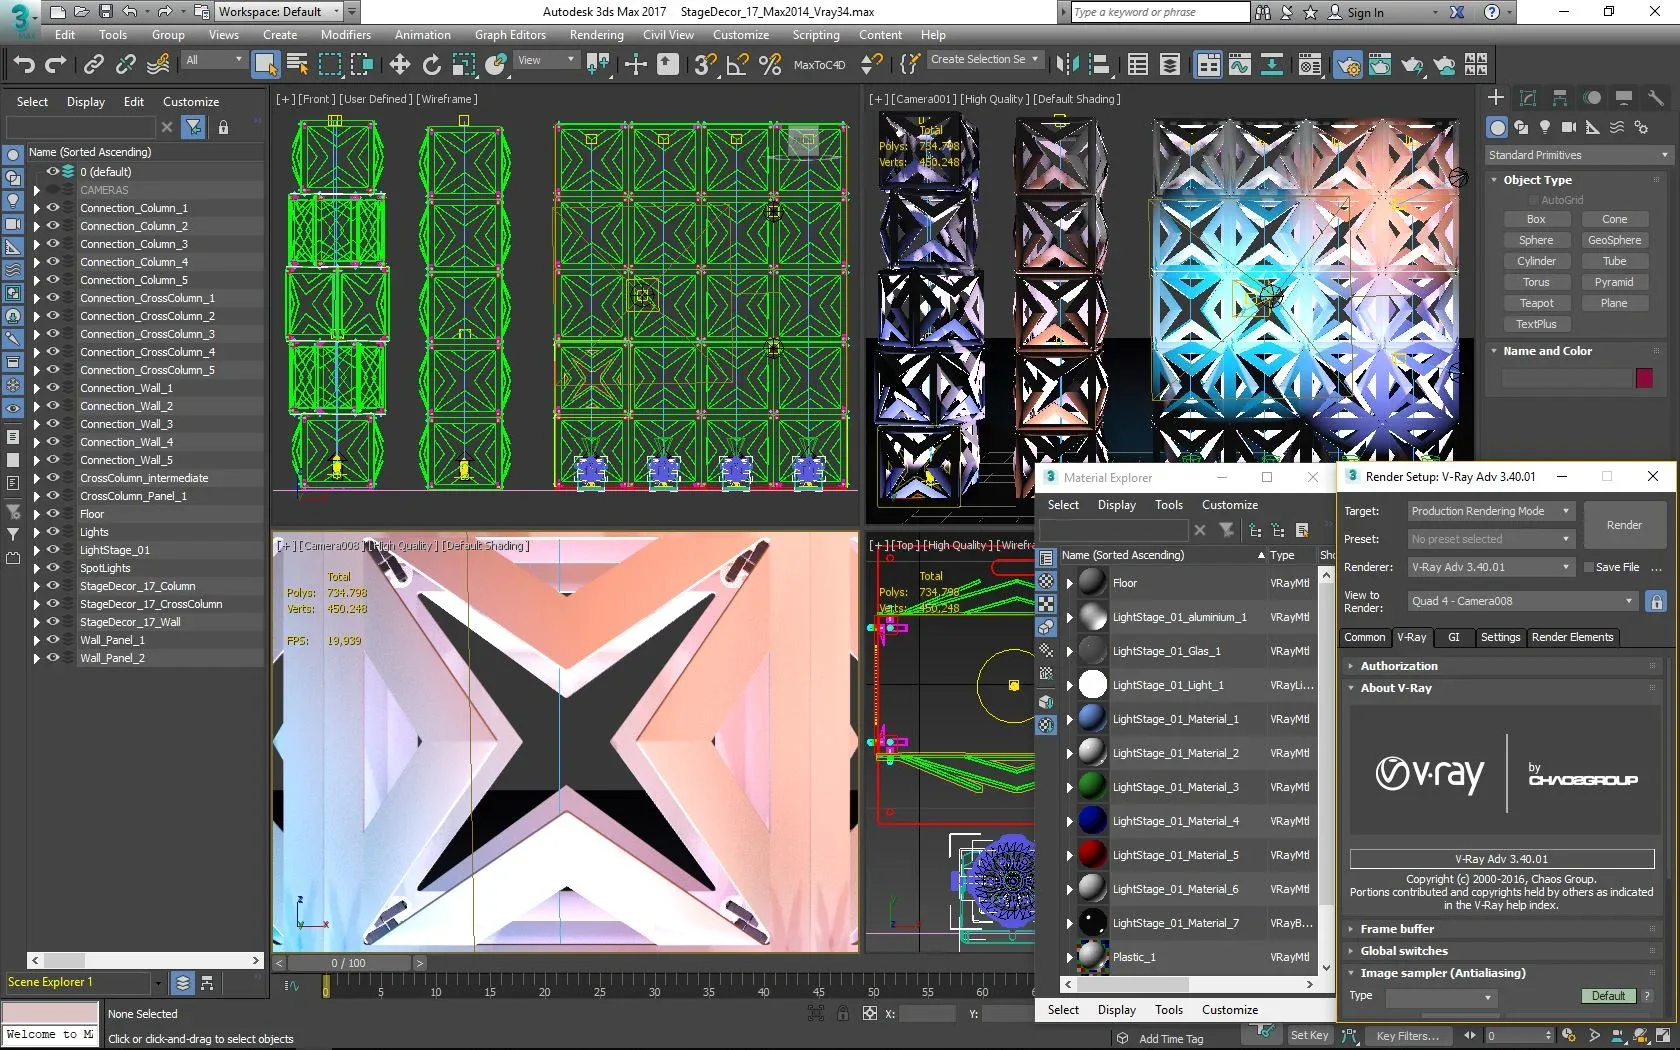Image resolution: width=1680 pixels, height=1050 pixels.
Task: Open the Workspace: Default dropdown
Action: 279,12
